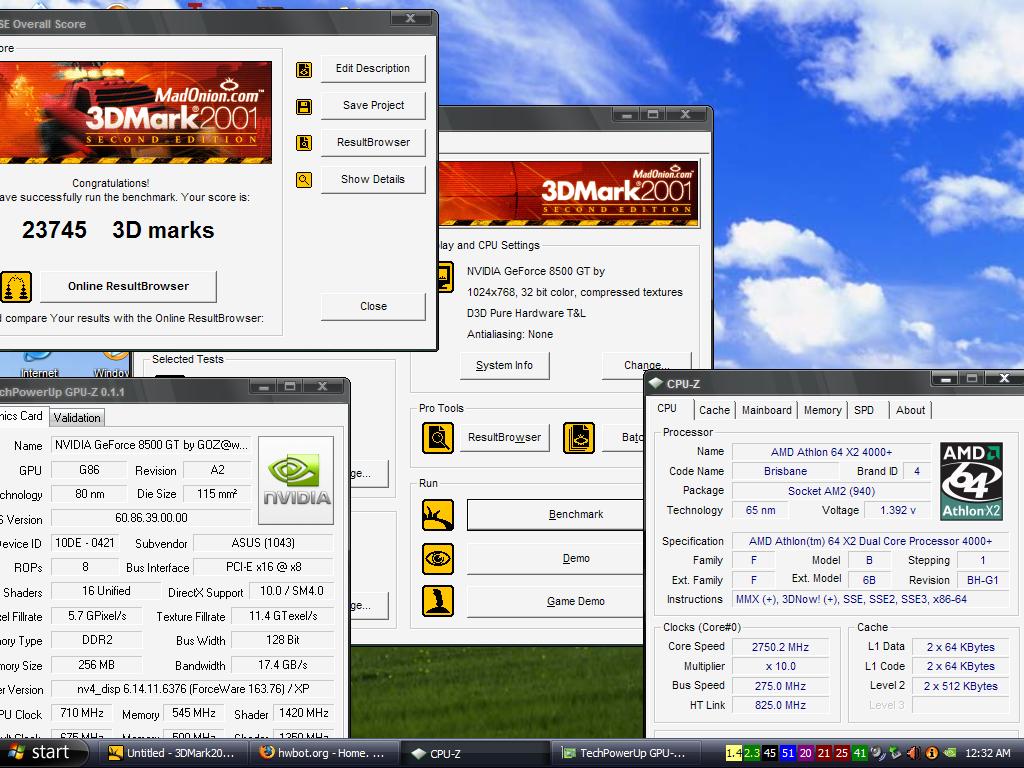Click the Batch run icon in Pro Tools
The width and height of the screenshot is (1024, 768).
[x=579, y=438]
